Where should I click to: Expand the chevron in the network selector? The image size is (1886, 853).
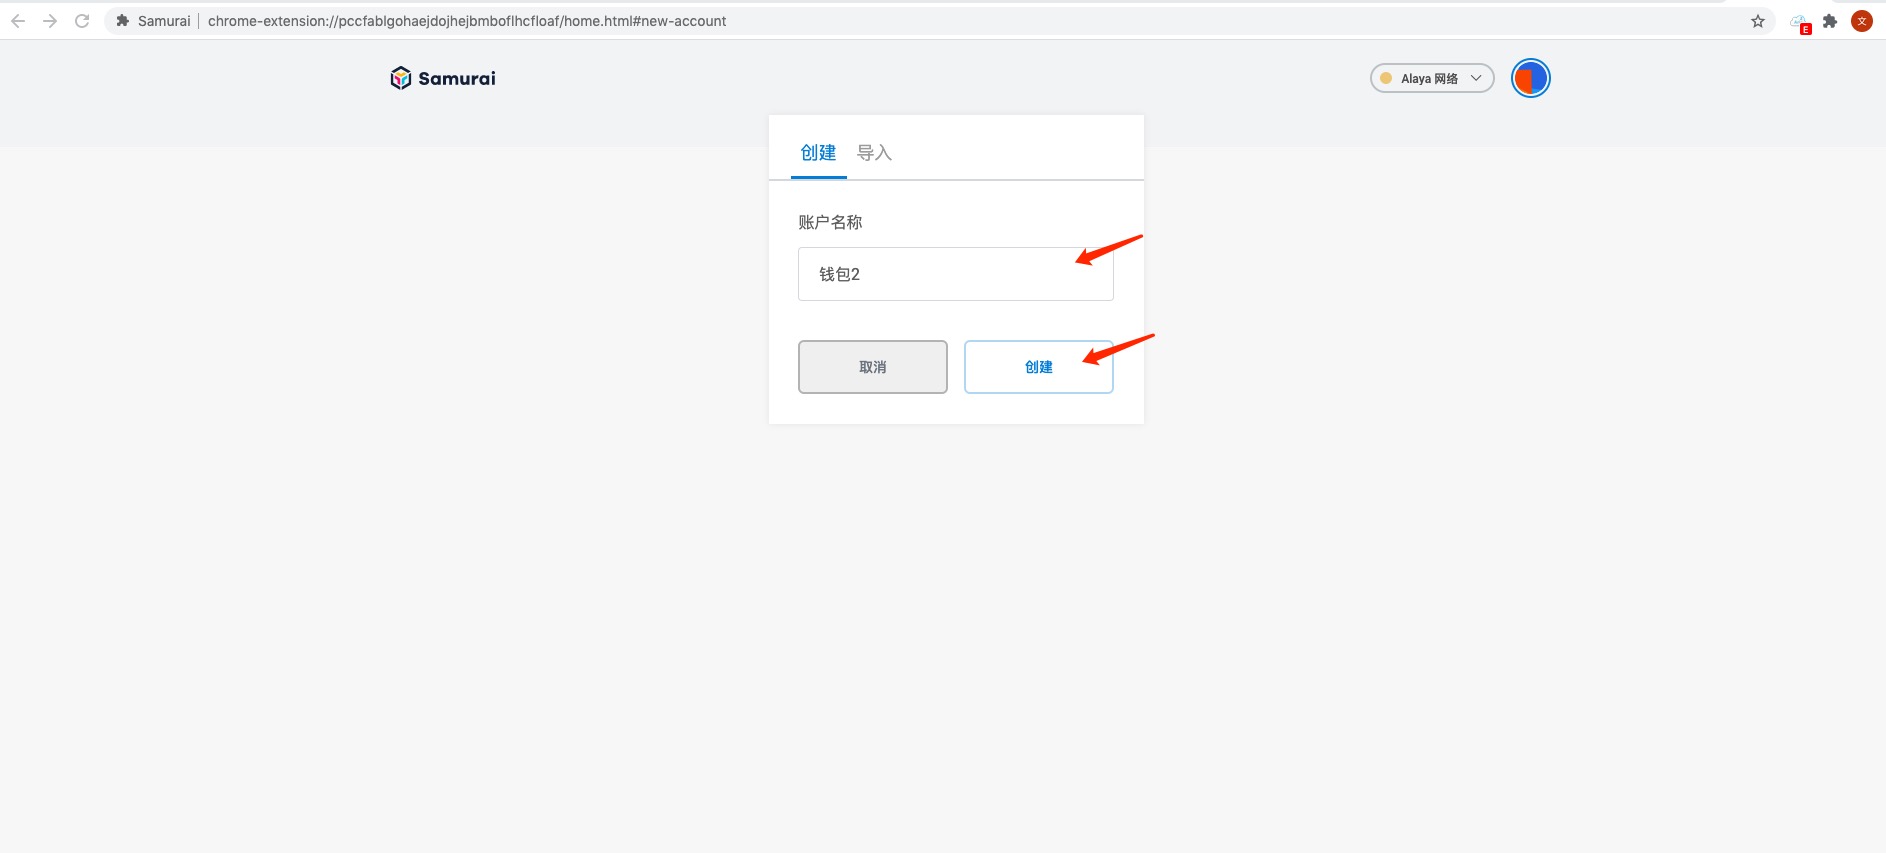(1476, 78)
